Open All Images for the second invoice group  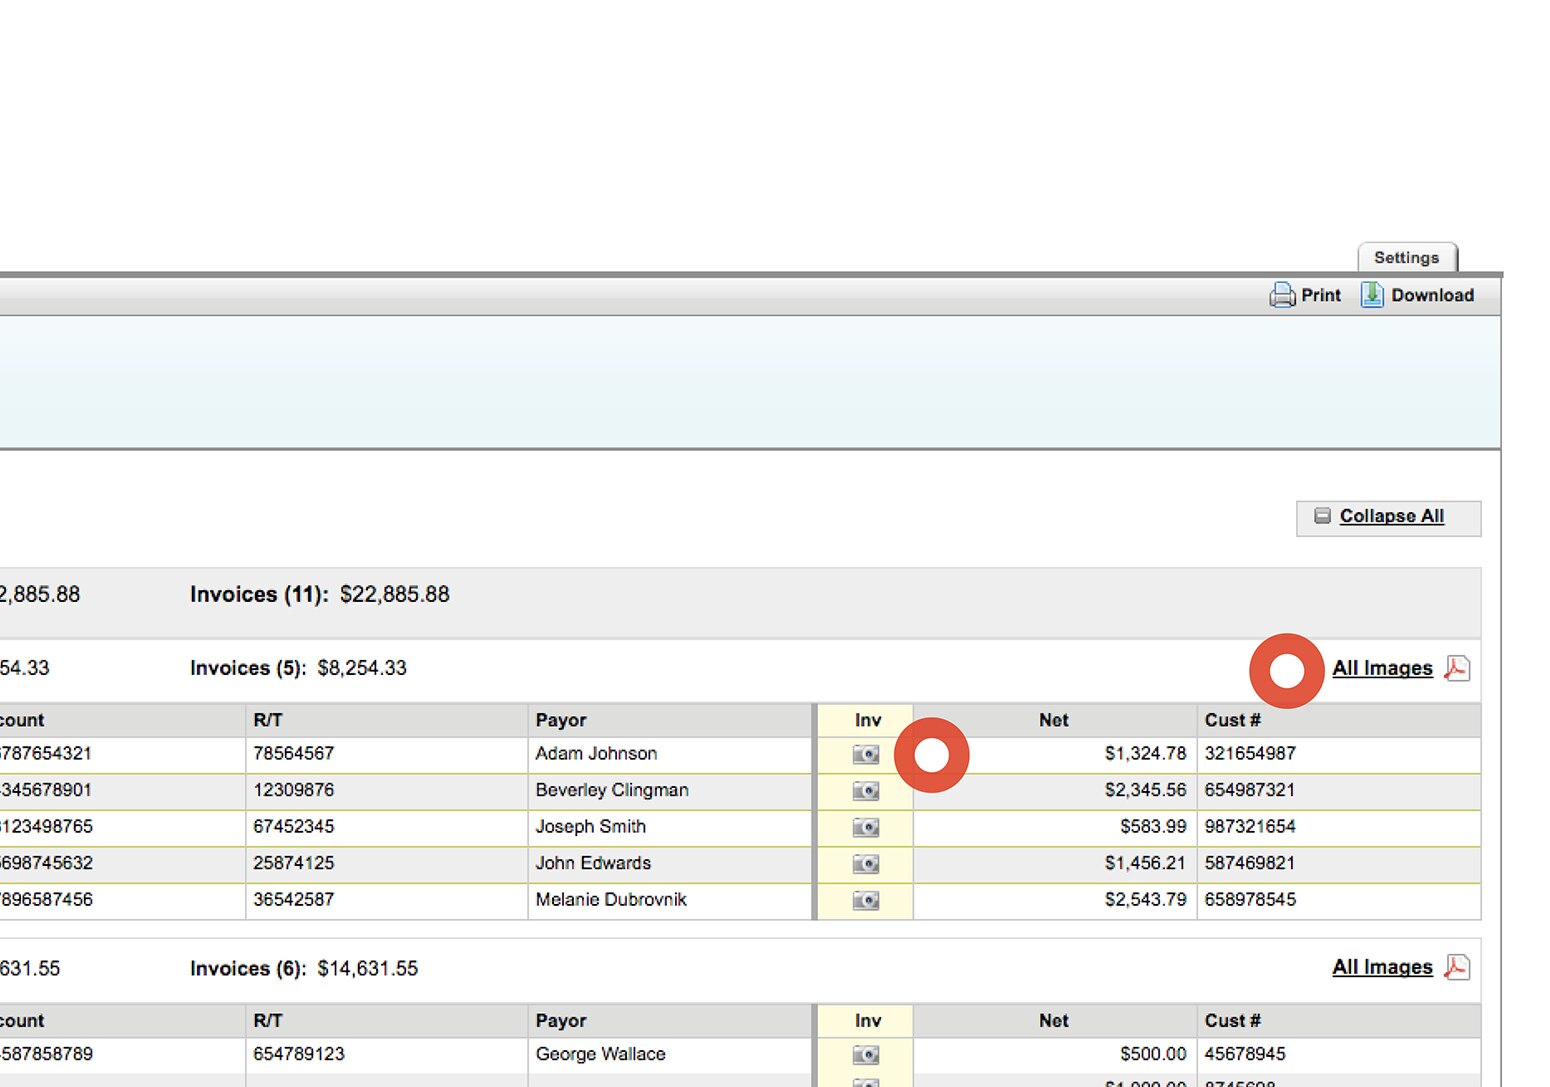tap(1382, 967)
